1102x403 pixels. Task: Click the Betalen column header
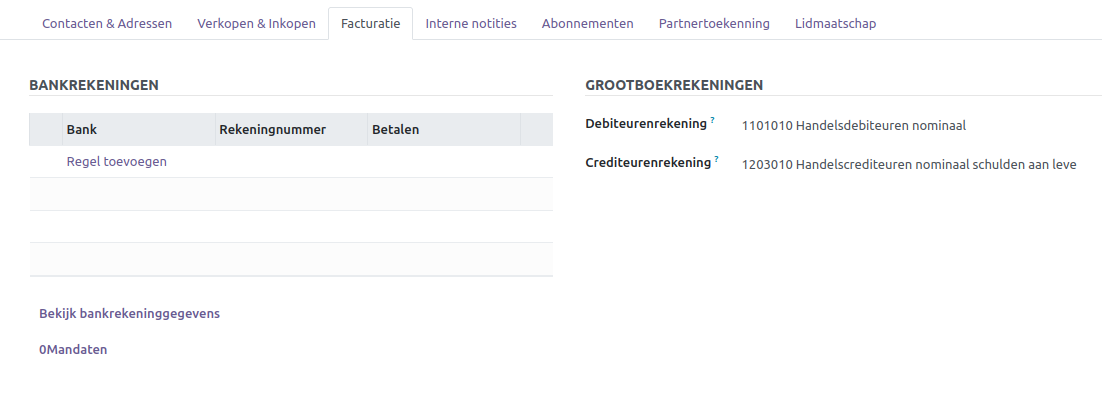tap(396, 129)
